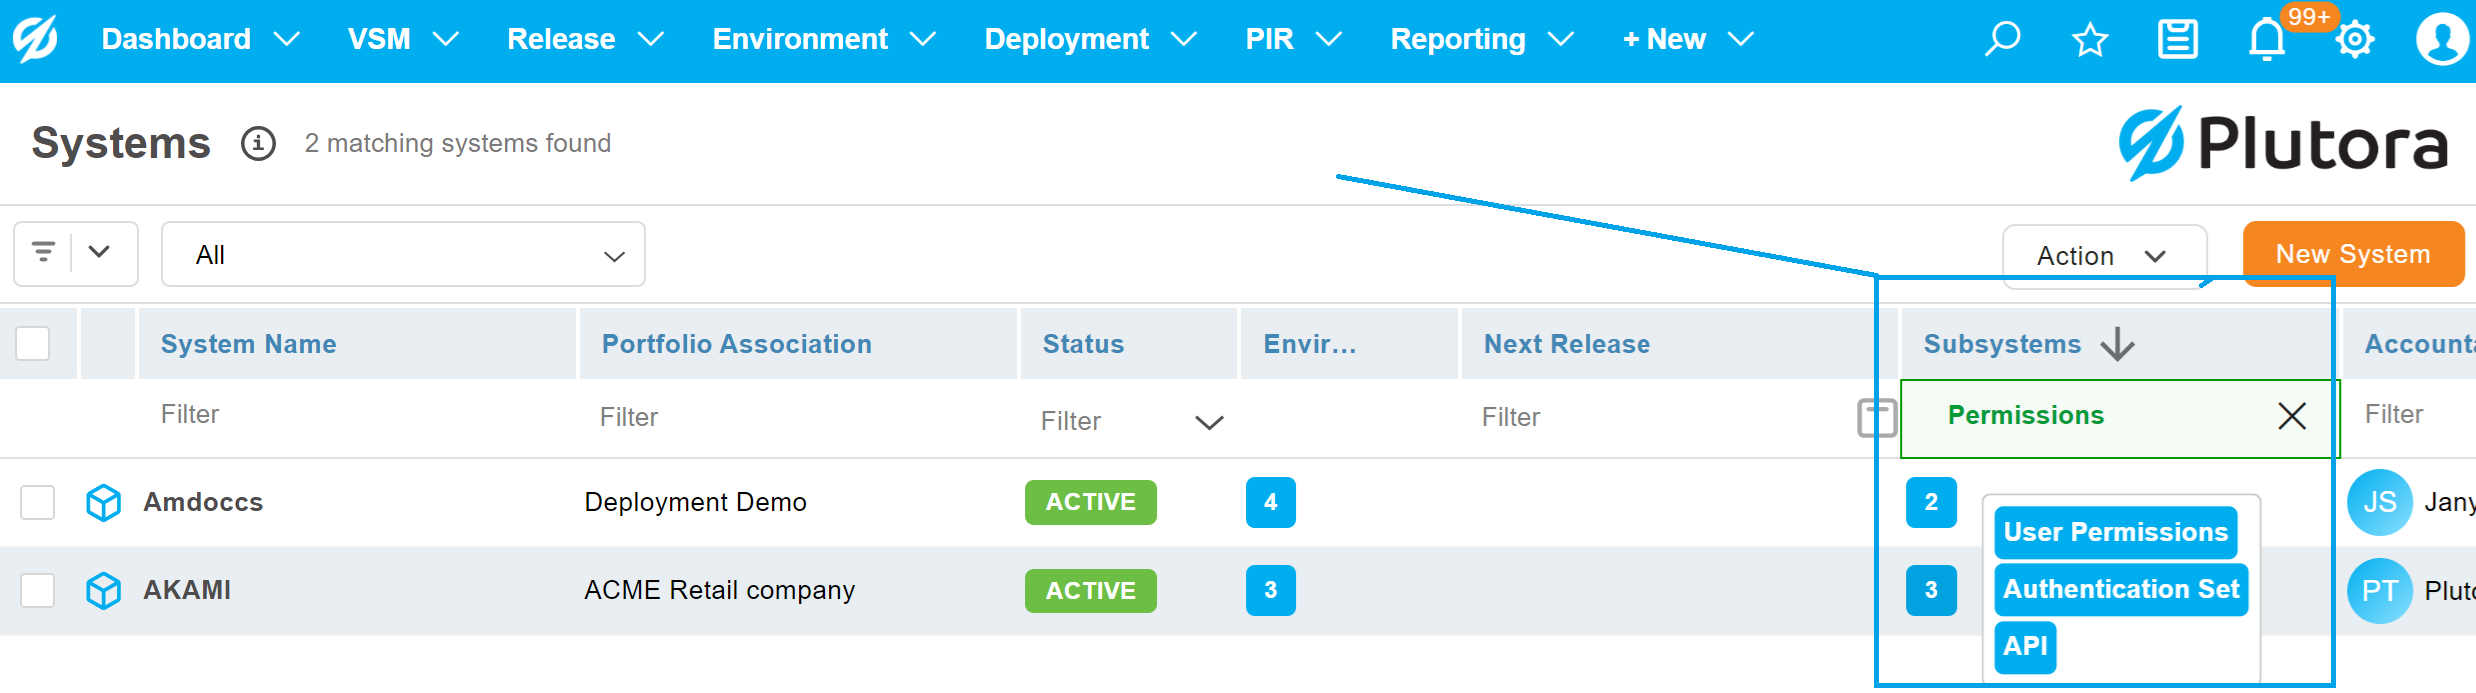Click the Amdoccs system cube icon
This screenshot has width=2476, height=693.
[104, 502]
